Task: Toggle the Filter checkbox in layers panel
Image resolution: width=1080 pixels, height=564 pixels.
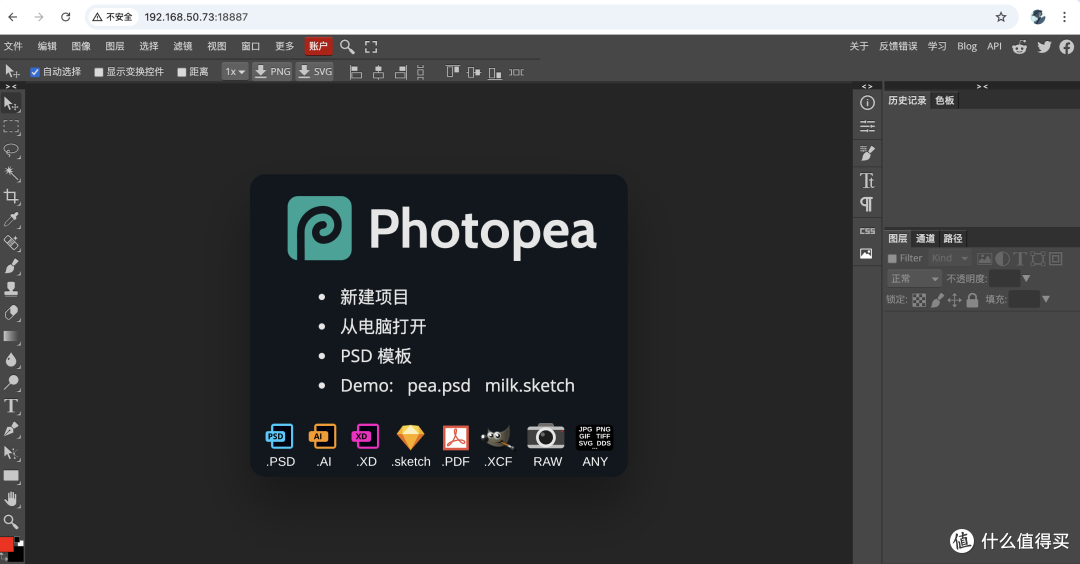Action: coord(893,258)
